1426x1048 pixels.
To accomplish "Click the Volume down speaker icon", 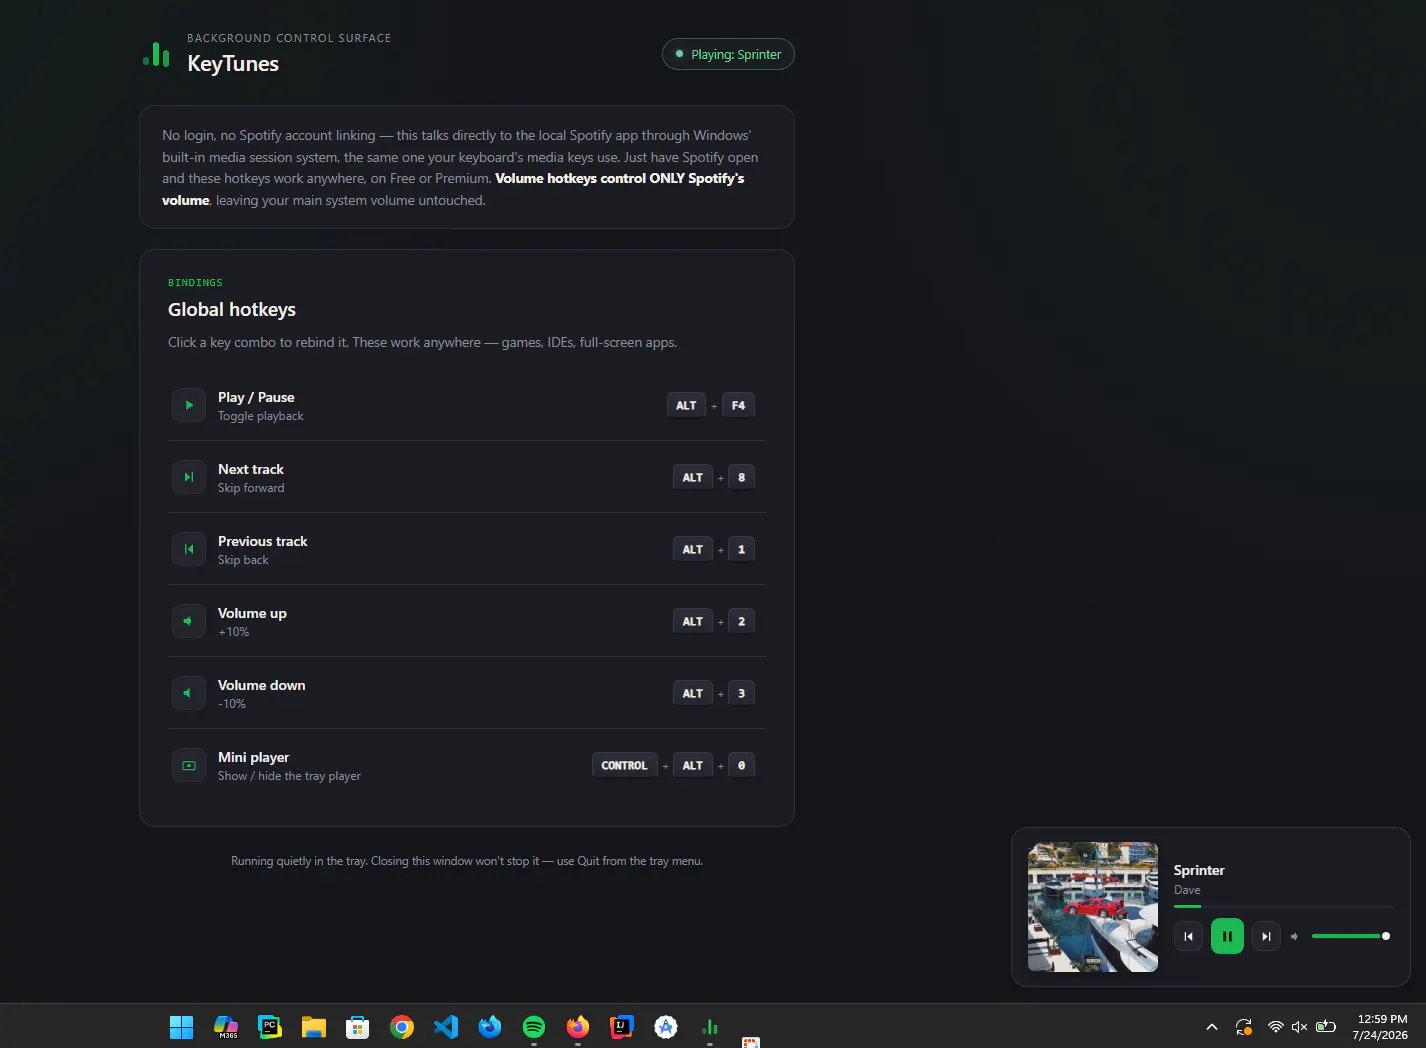I will 189,693.
